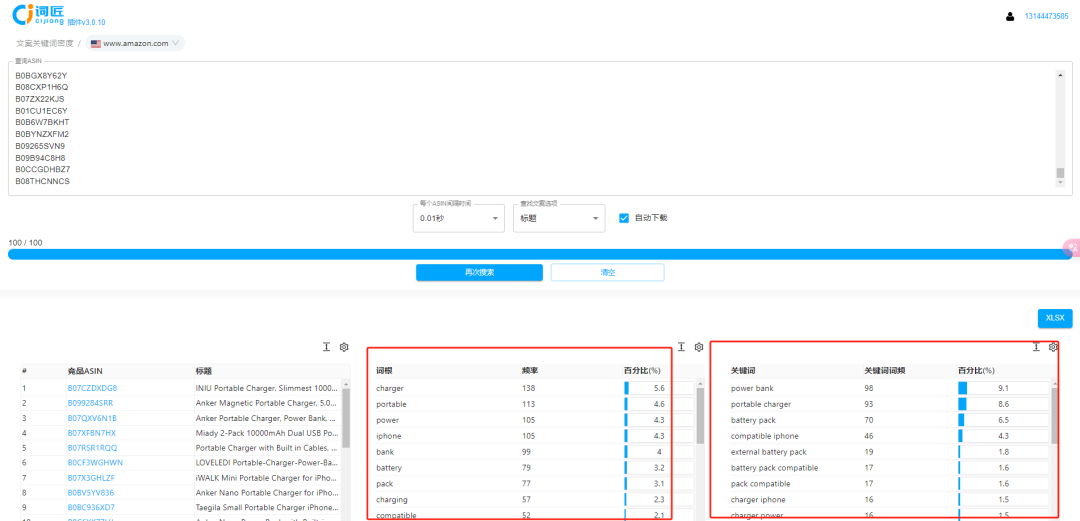This screenshot has height=521, width=1080.
Task: Click the ASIN textarea scroll-down arrow
Action: [x=1060, y=181]
